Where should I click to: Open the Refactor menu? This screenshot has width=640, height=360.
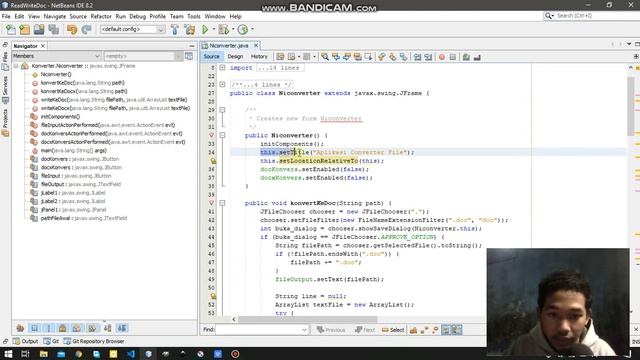[101, 16]
